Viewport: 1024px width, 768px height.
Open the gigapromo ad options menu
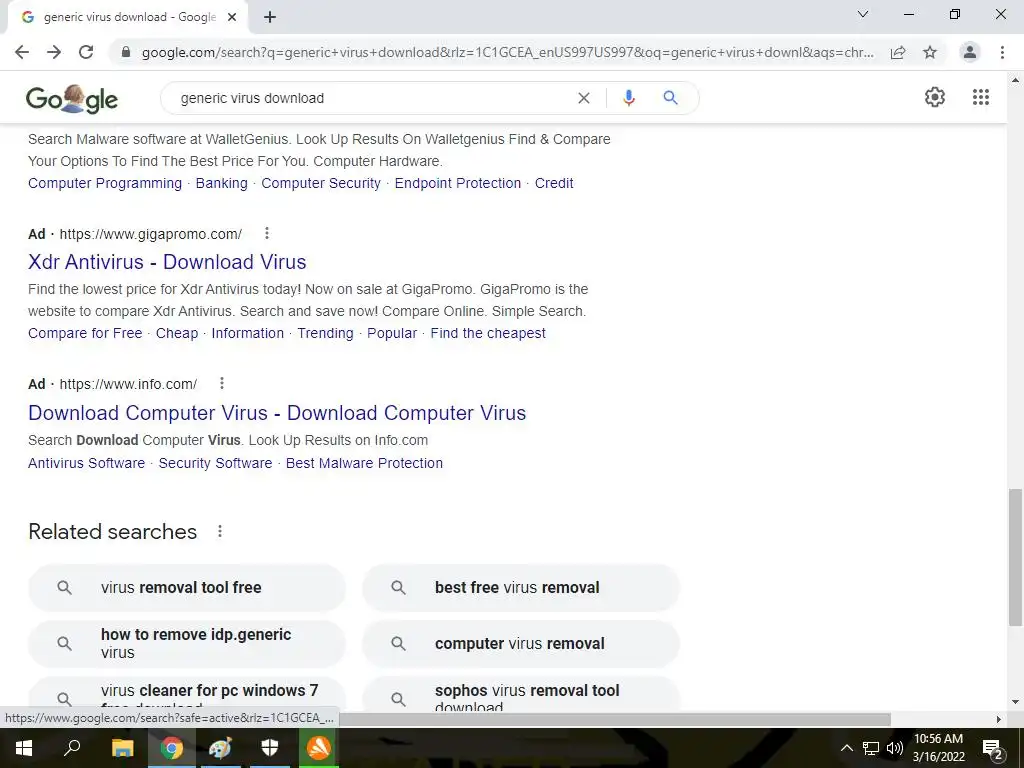(266, 233)
